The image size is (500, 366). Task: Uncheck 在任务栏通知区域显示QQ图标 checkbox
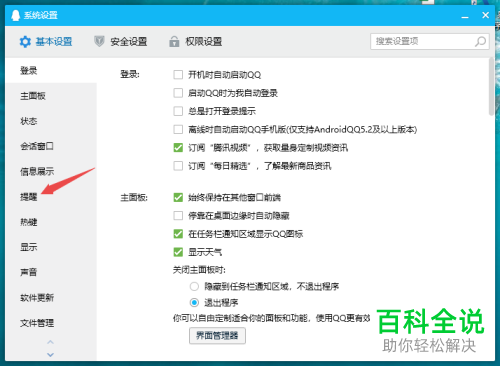[x=178, y=234]
